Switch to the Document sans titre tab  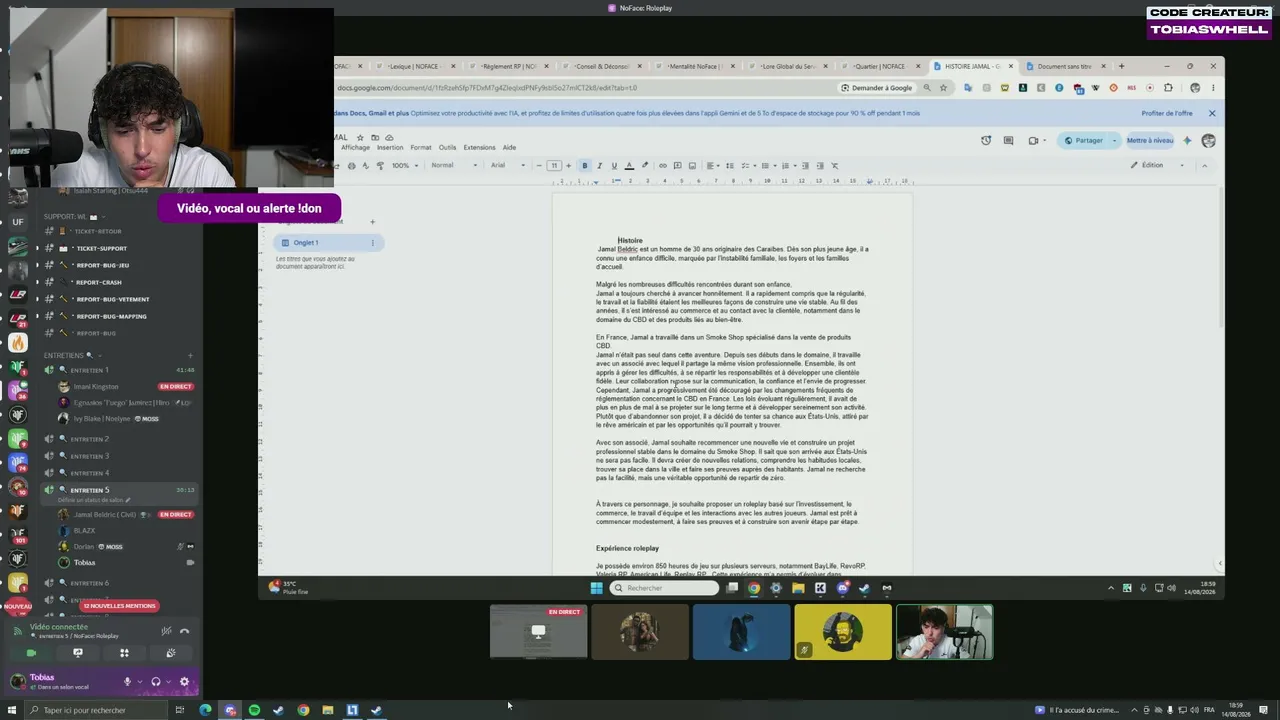pyautogui.click(x=1066, y=66)
